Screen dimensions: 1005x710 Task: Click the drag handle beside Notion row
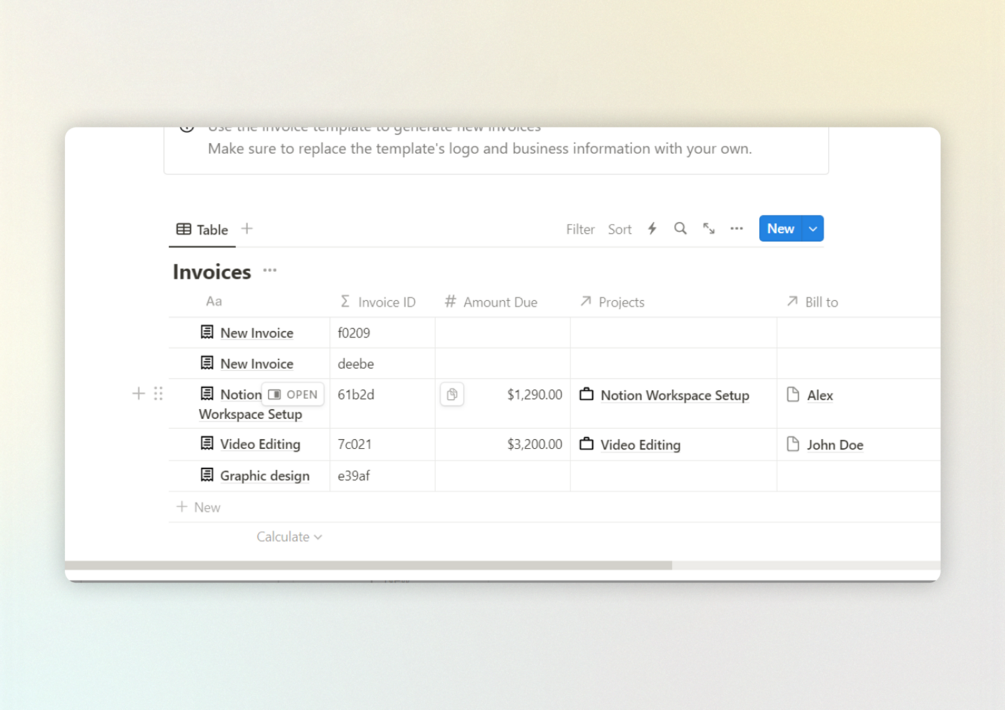pos(158,393)
